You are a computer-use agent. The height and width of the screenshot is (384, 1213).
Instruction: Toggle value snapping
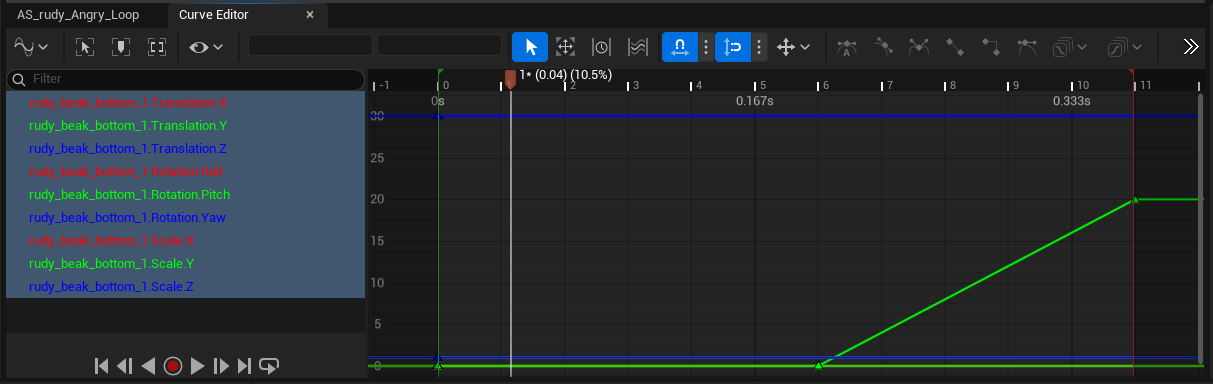click(733, 46)
